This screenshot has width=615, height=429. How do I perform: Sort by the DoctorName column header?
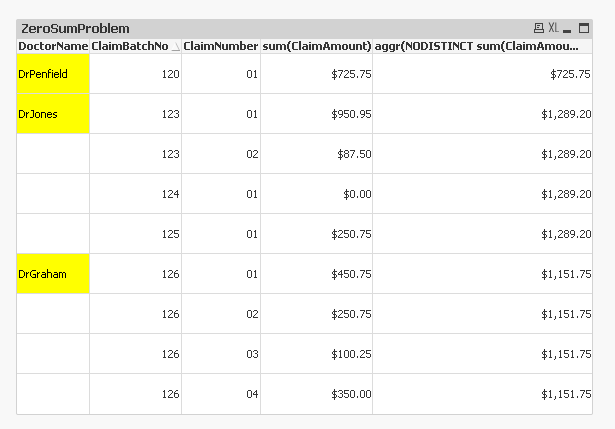coord(53,46)
